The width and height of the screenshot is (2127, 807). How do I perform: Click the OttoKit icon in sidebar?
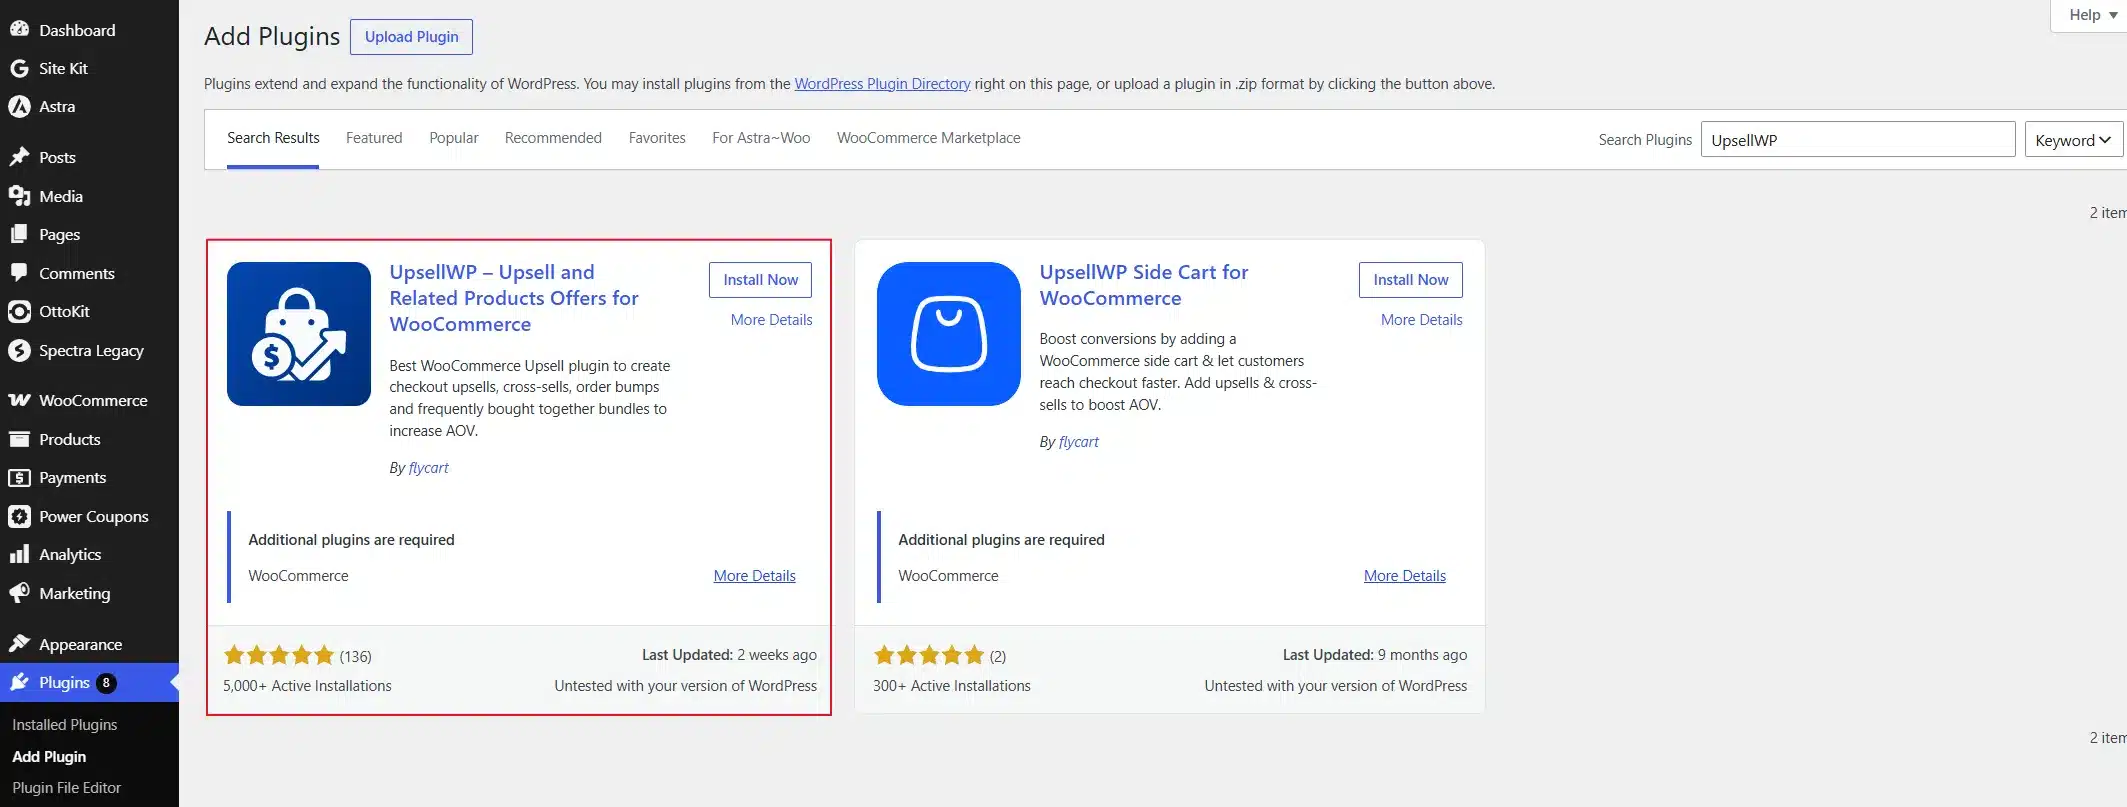point(19,311)
